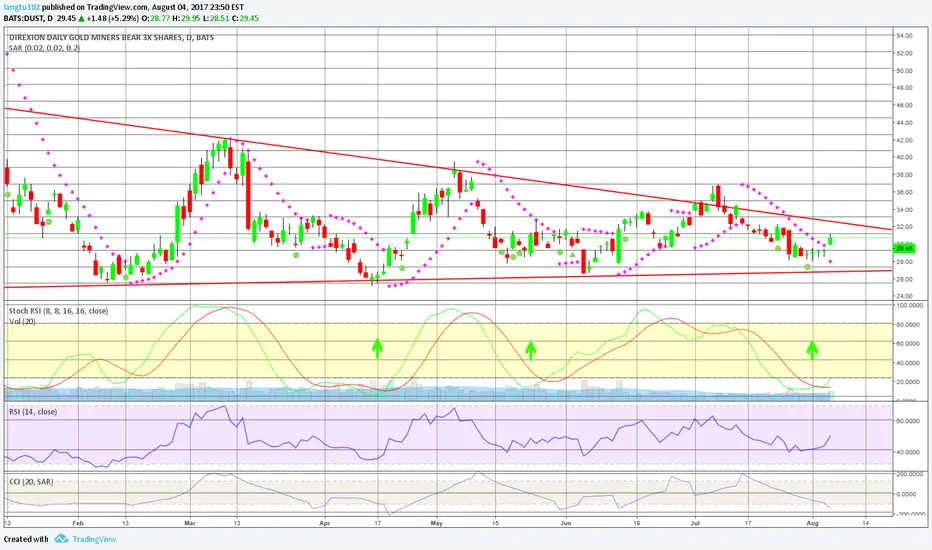Click the 200.0000 CCI axis label
This screenshot has width=932, height=550.
click(x=909, y=474)
